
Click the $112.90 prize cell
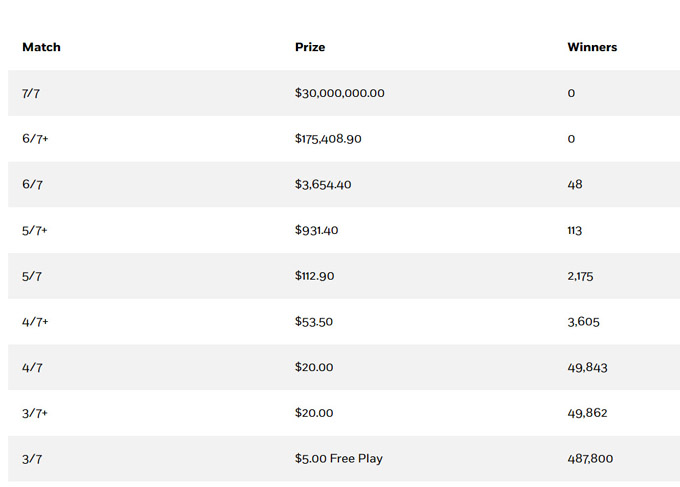[317, 276]
